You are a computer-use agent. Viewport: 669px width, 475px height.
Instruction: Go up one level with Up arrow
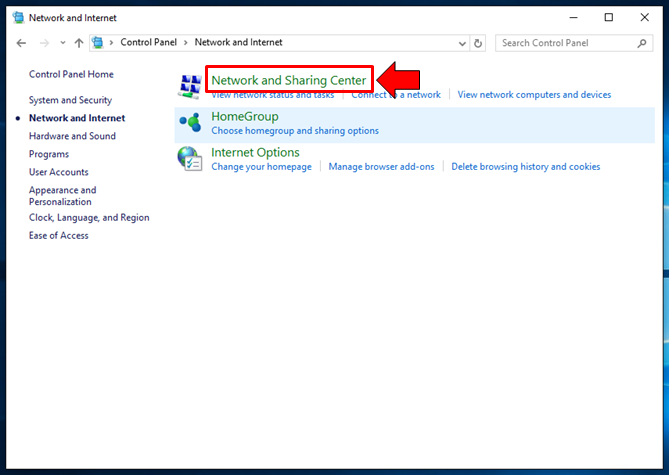point(79,43)
